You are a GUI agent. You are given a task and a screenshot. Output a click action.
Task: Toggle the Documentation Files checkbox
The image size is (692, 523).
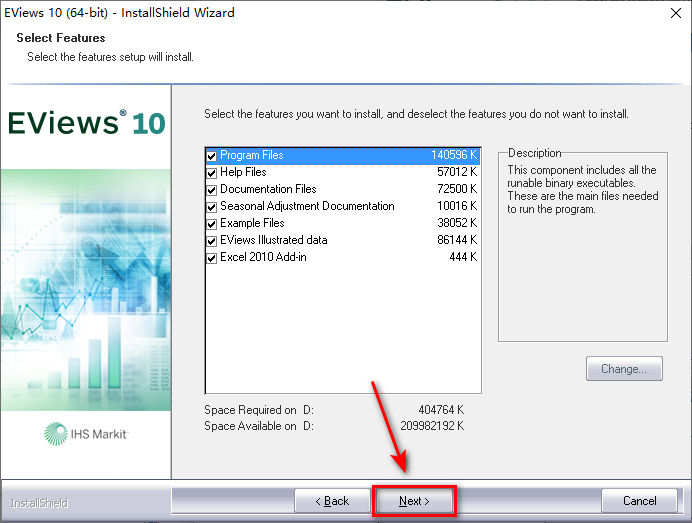212,190
